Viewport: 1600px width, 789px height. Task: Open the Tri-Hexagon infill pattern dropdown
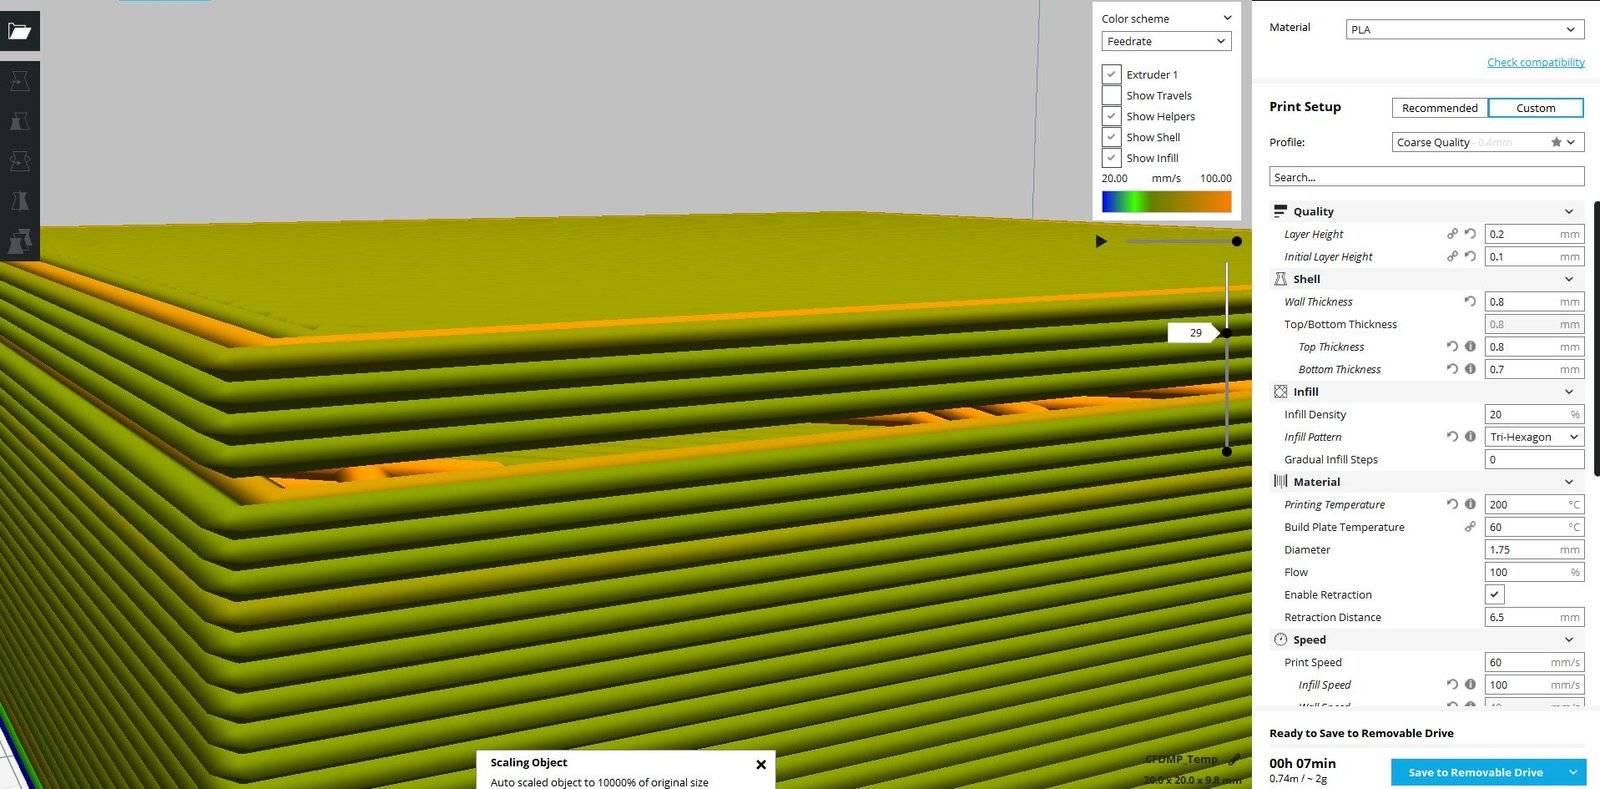1534,437
